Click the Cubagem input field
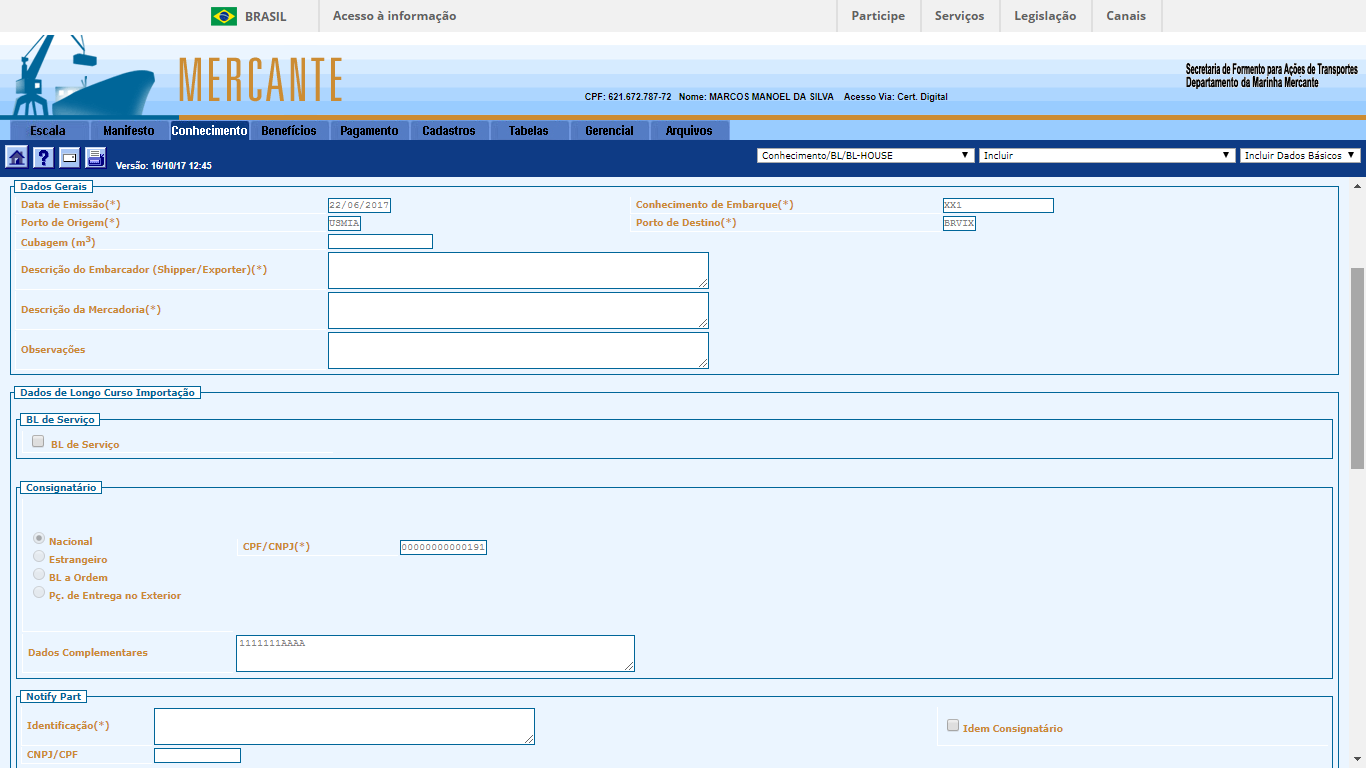The image size is (1366, 768). [380, 241]
